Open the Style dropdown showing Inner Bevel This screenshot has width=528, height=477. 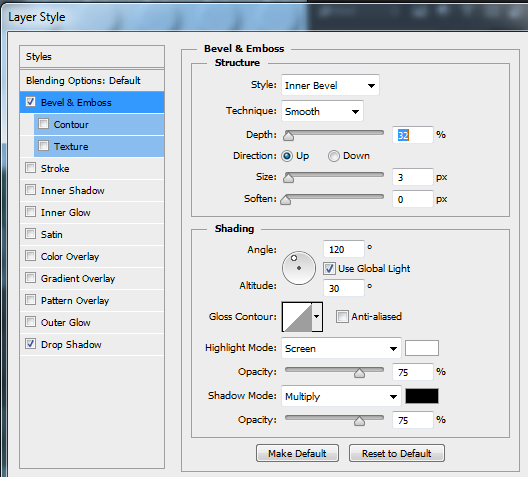(330, 85)
